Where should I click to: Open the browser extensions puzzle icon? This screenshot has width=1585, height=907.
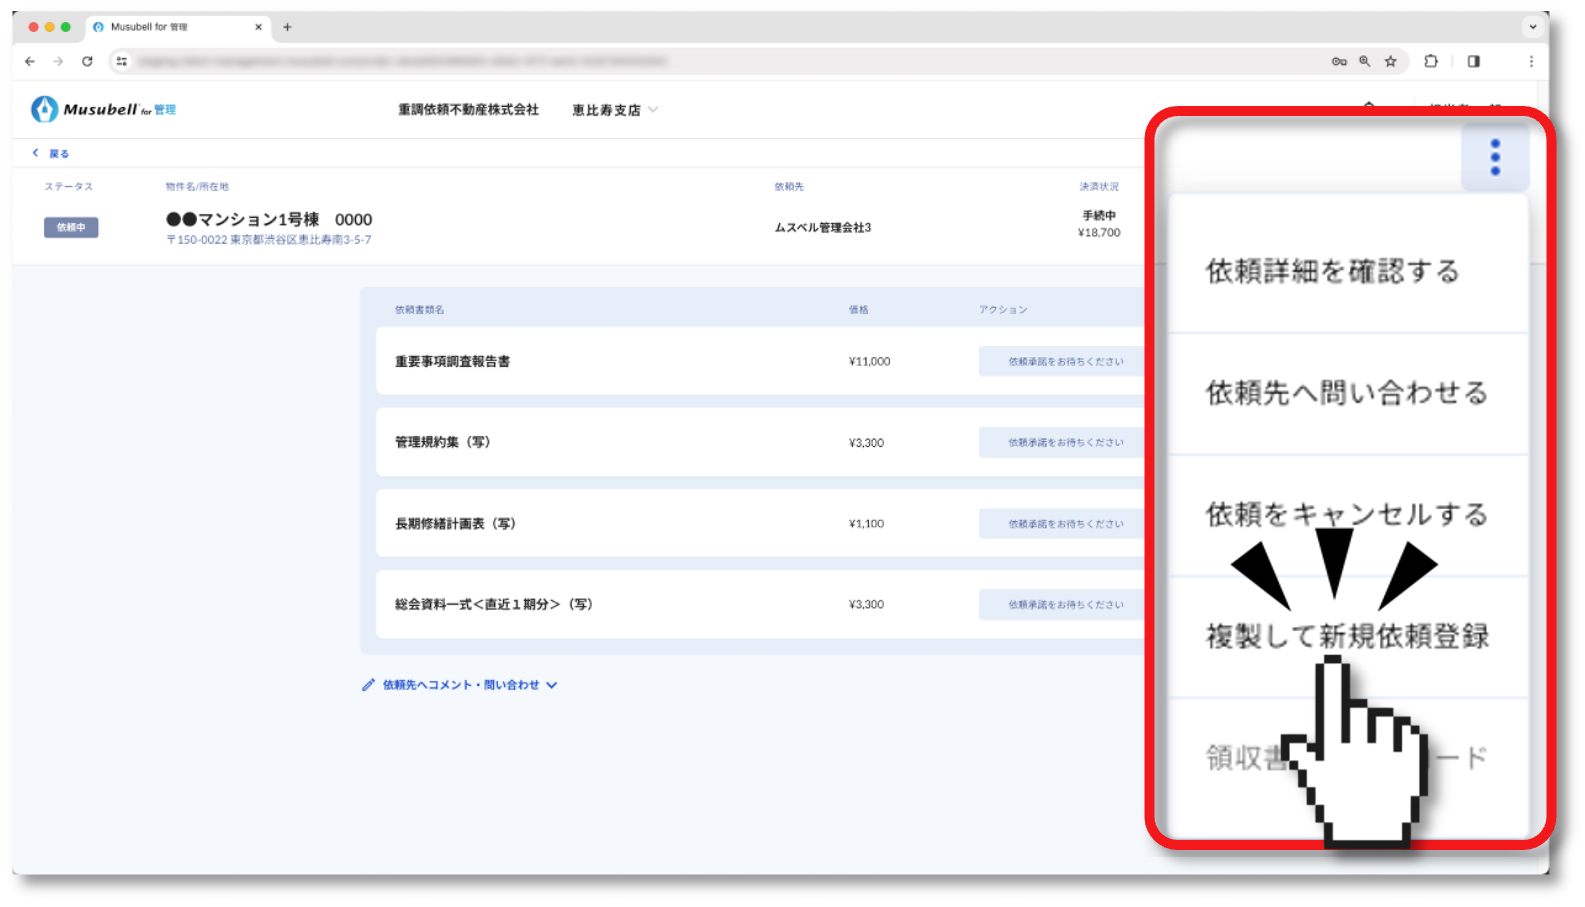[1431, 61]
